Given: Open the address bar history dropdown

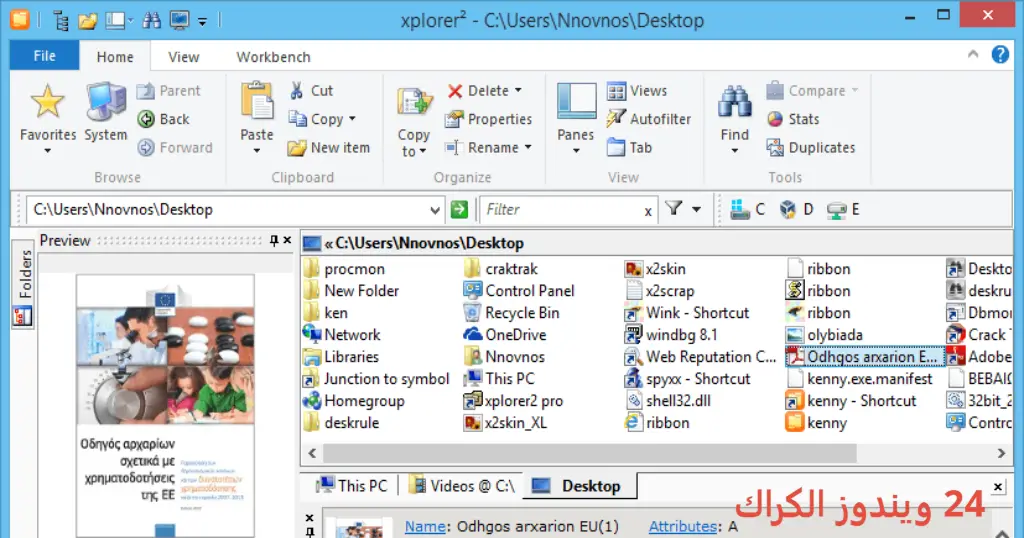Looking at the screenshot, I should pos(435,210).
